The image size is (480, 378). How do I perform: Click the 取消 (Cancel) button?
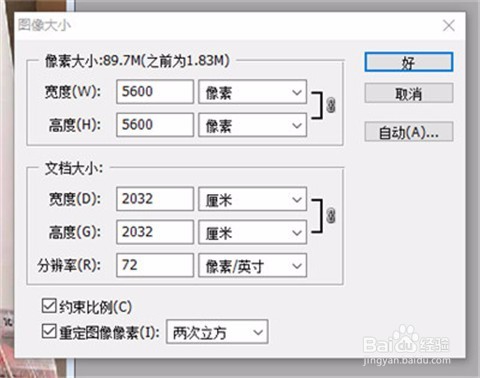[x=409, y=93]
